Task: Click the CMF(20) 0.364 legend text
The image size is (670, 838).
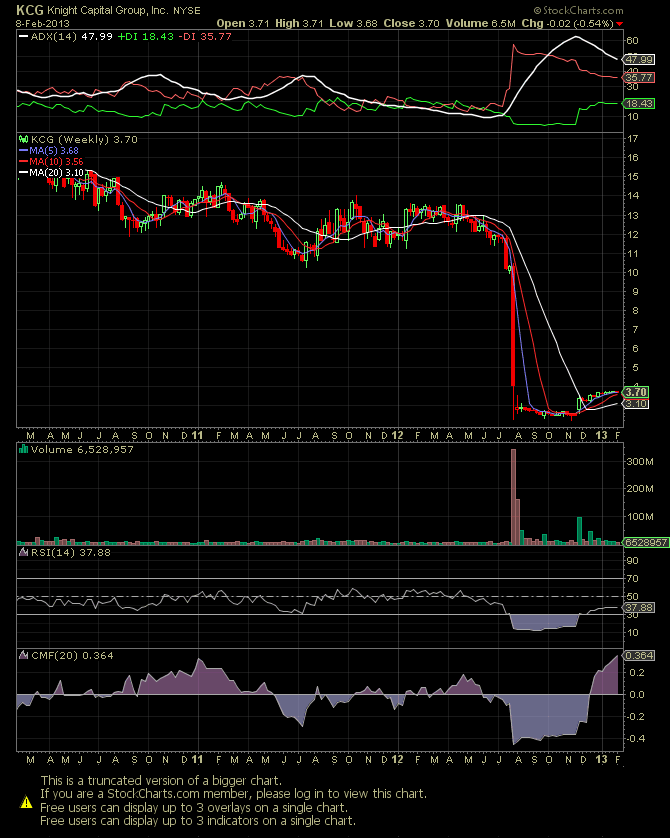Action: click(x=72, y=655)
